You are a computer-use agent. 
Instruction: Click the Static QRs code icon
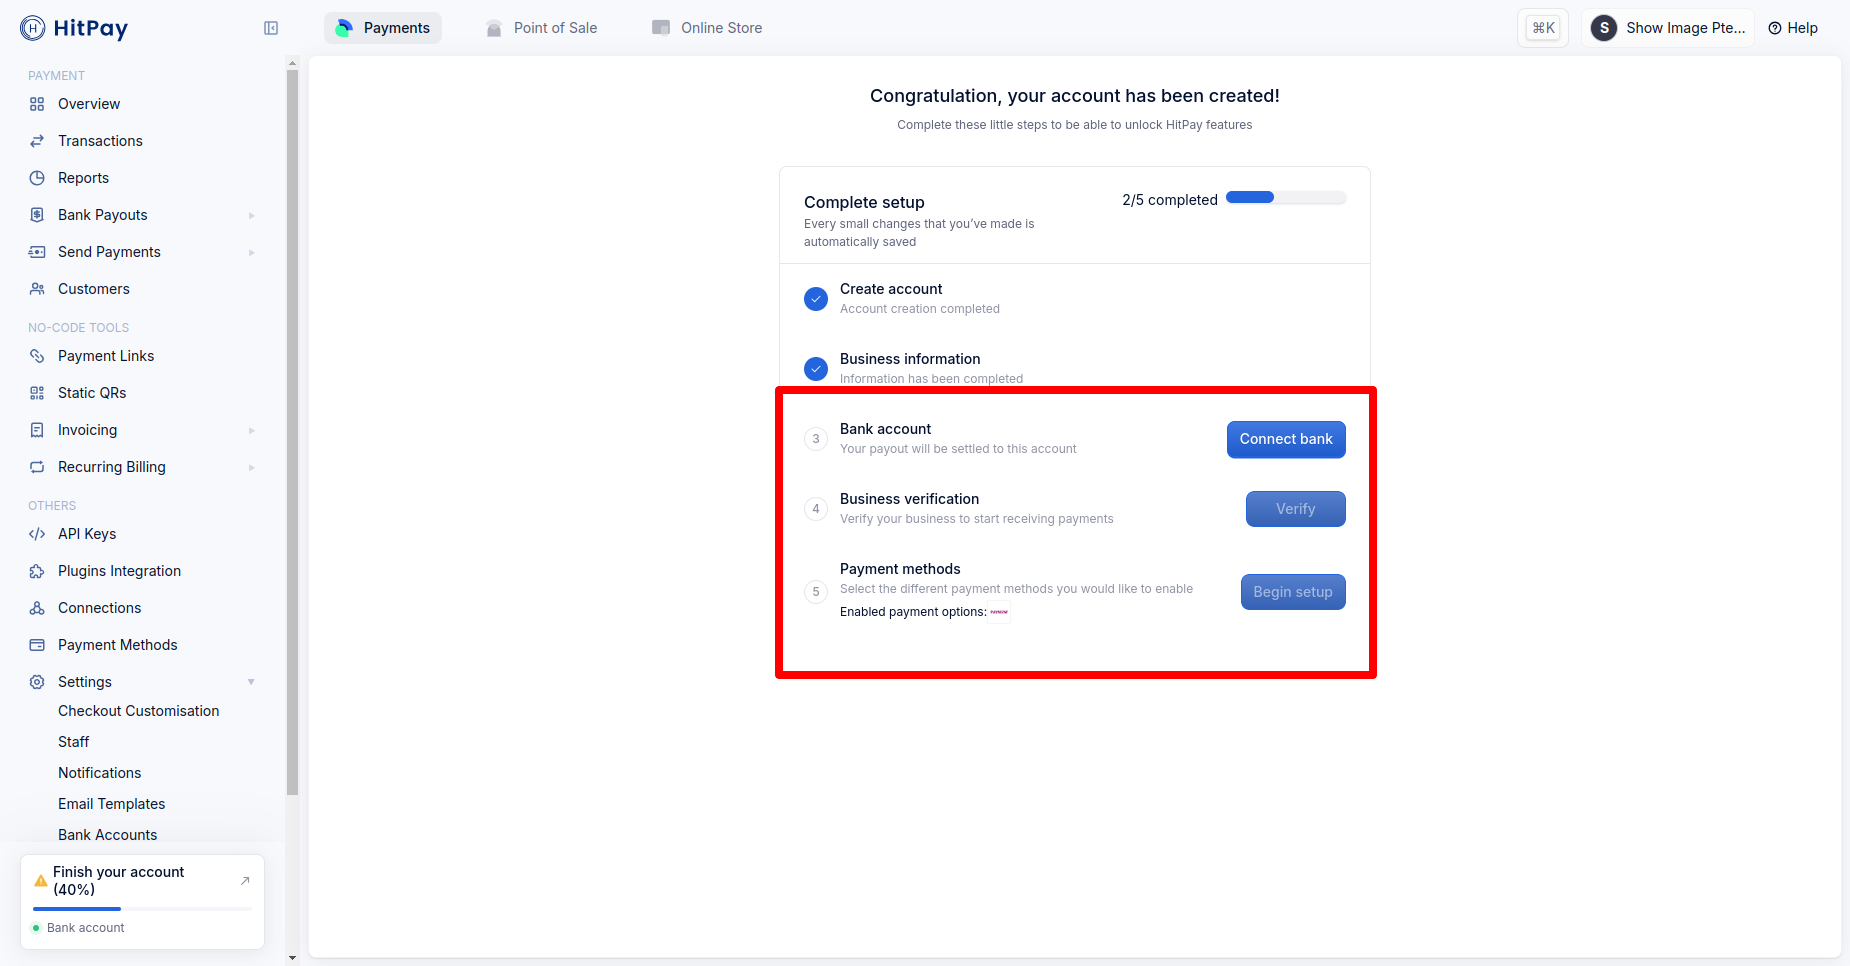37,393
